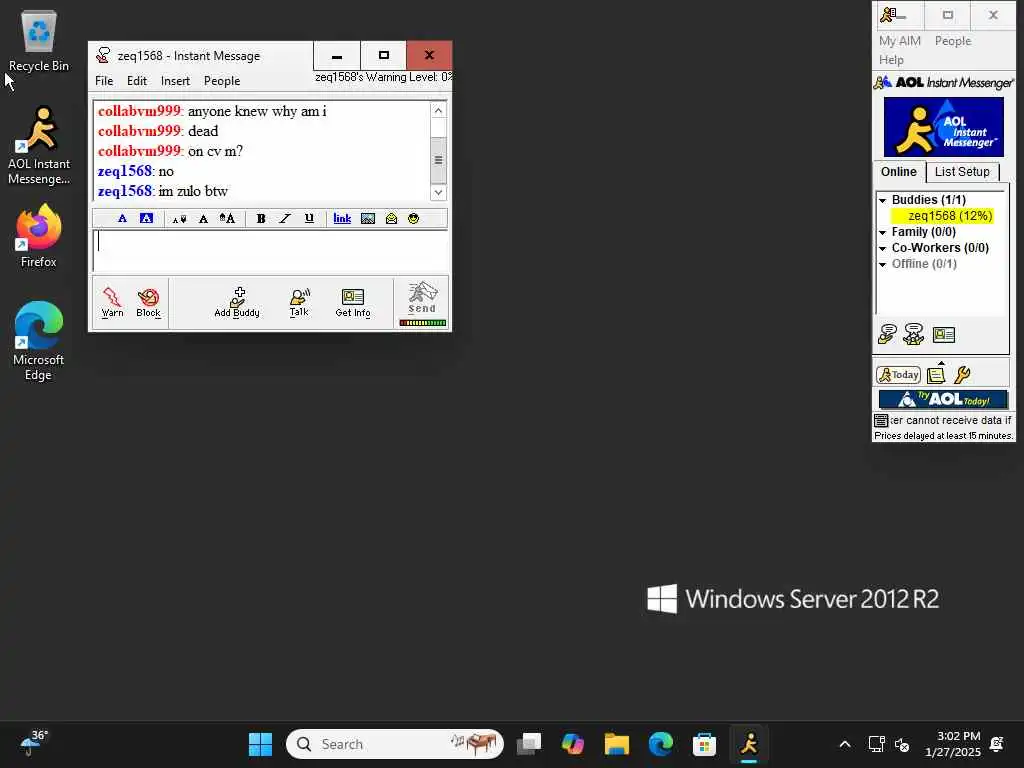Click the Talk button
Screen dimensions: 1024x768
299,302
